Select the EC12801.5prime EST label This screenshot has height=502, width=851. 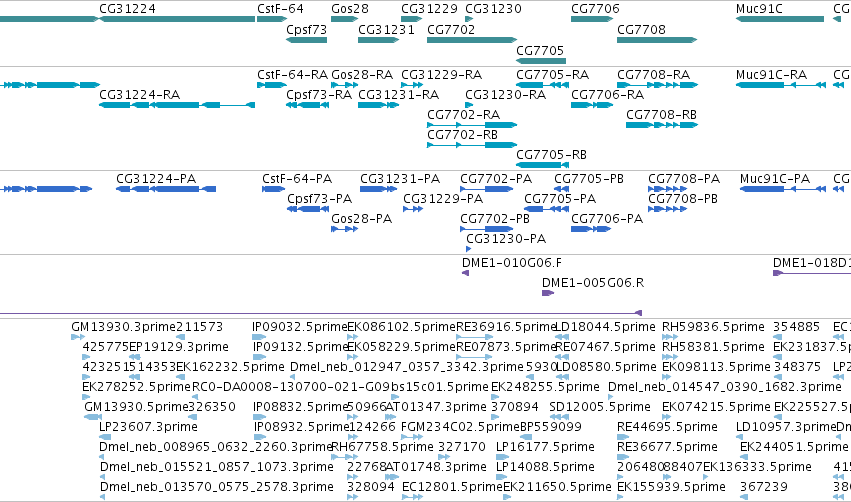(x=452, y=487)
